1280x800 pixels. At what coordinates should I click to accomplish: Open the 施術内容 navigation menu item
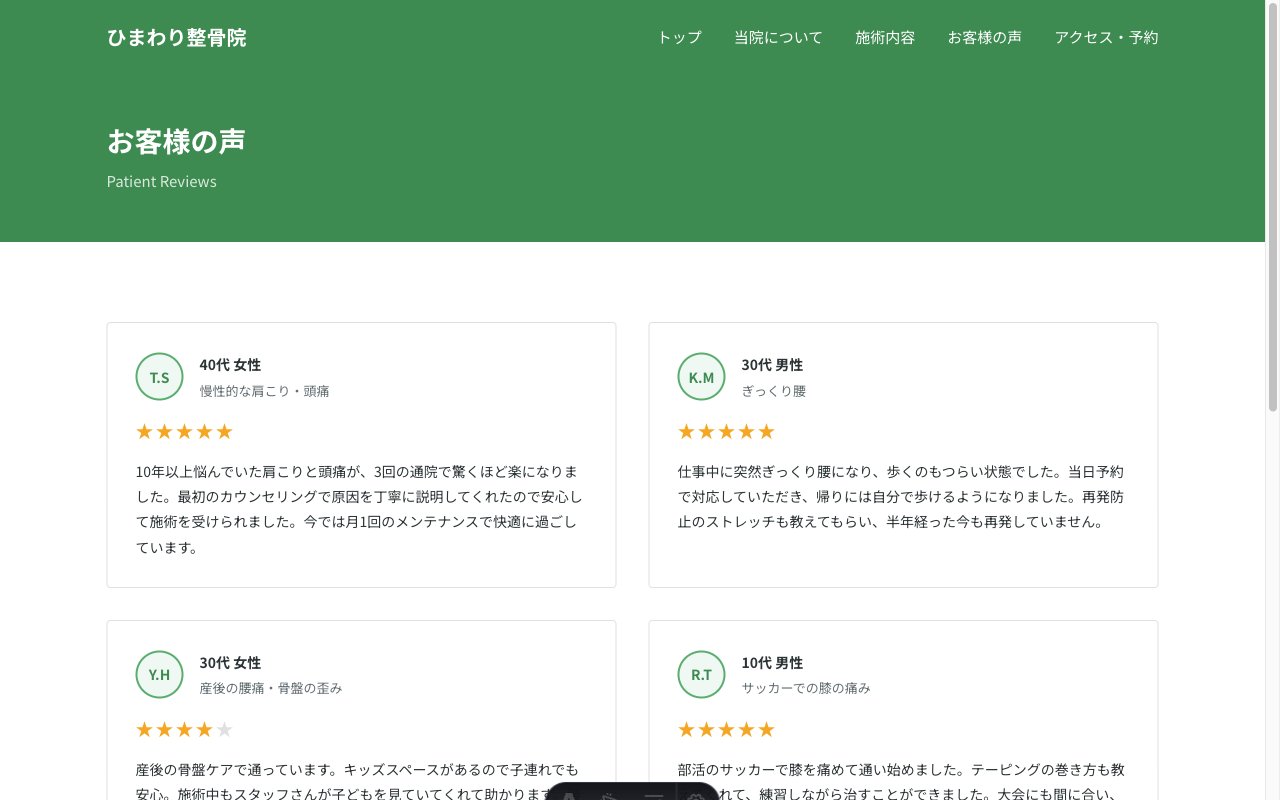pyautogui.click(x=885, y=37)
